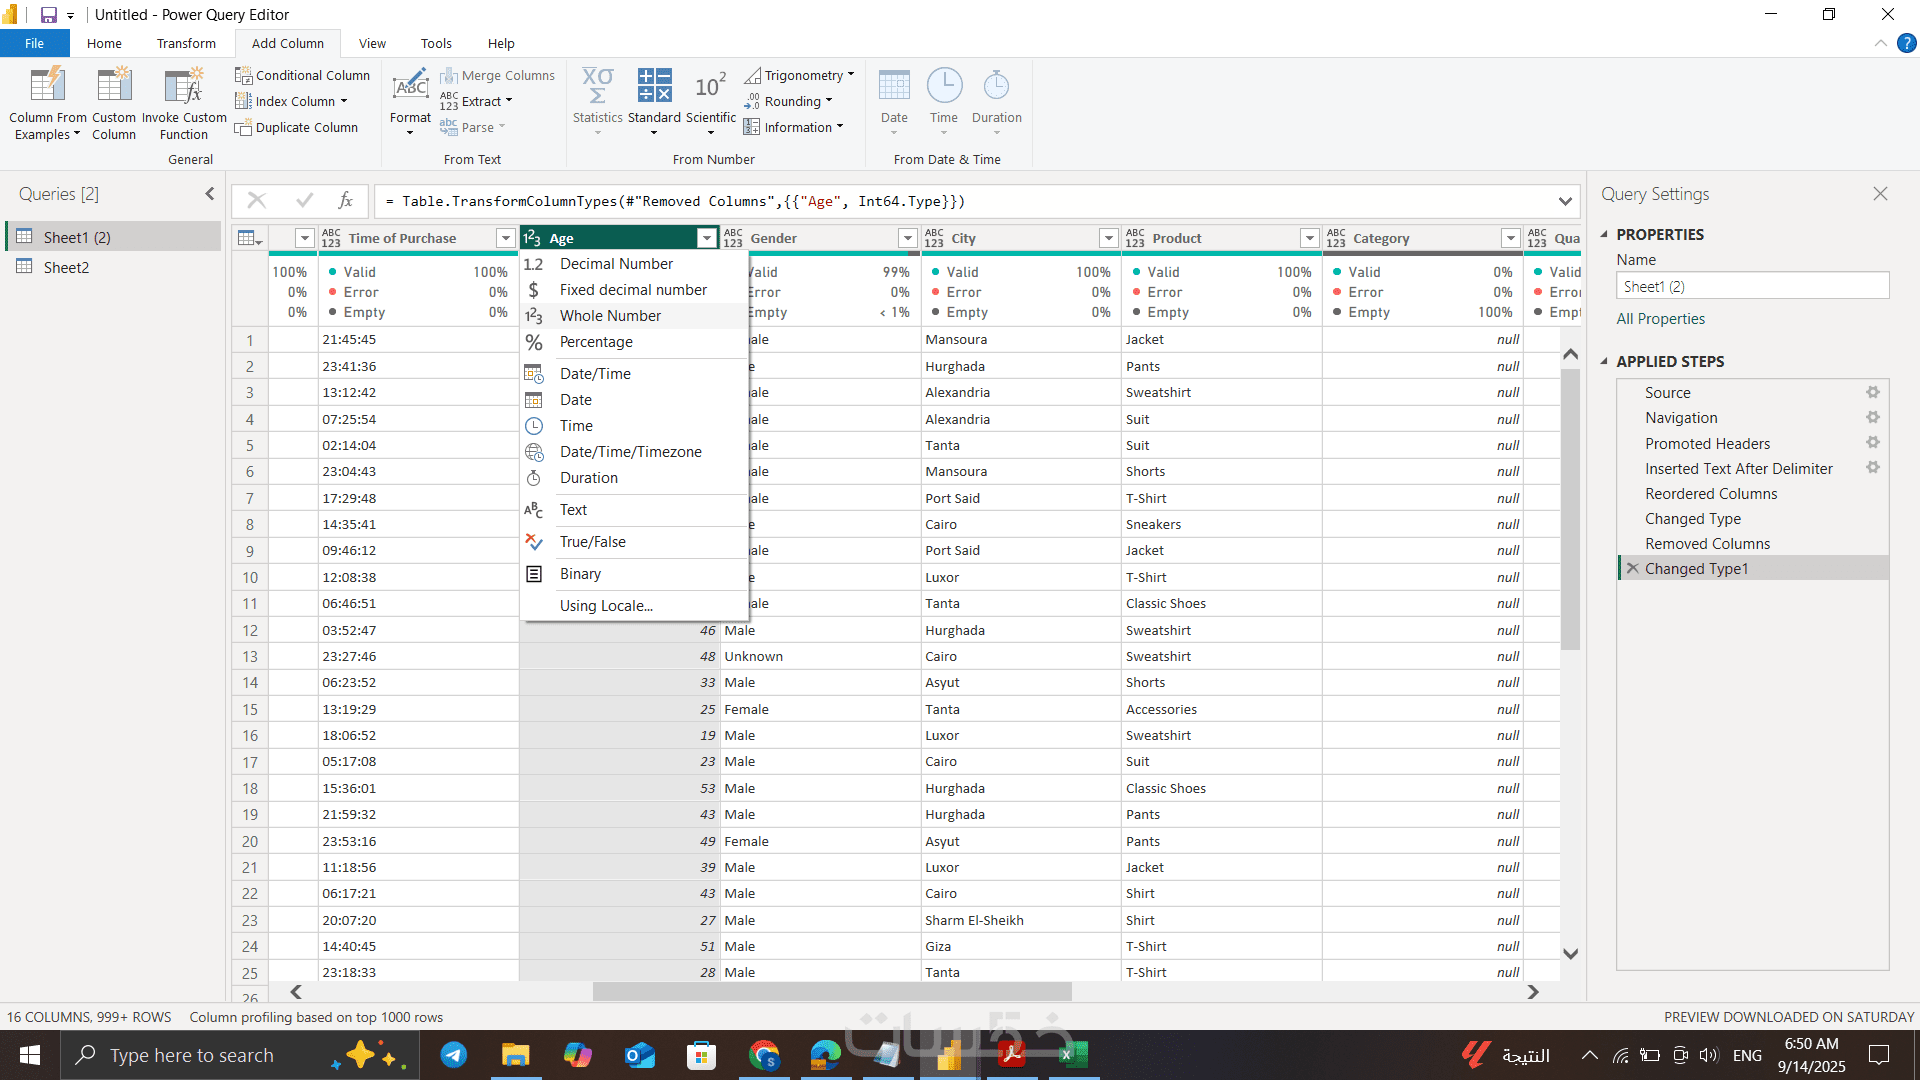Switch to the Transform ribbon tab

186,44
